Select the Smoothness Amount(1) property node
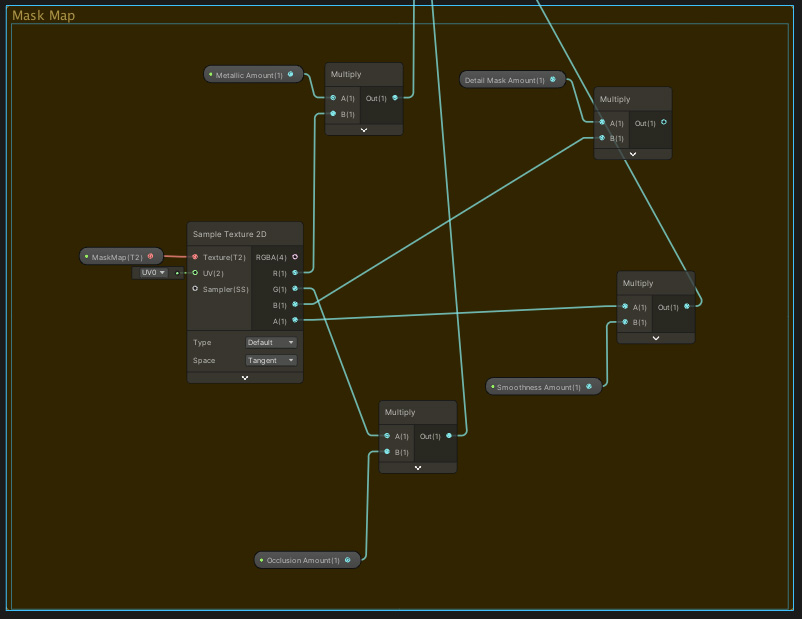 coord(539,387)
